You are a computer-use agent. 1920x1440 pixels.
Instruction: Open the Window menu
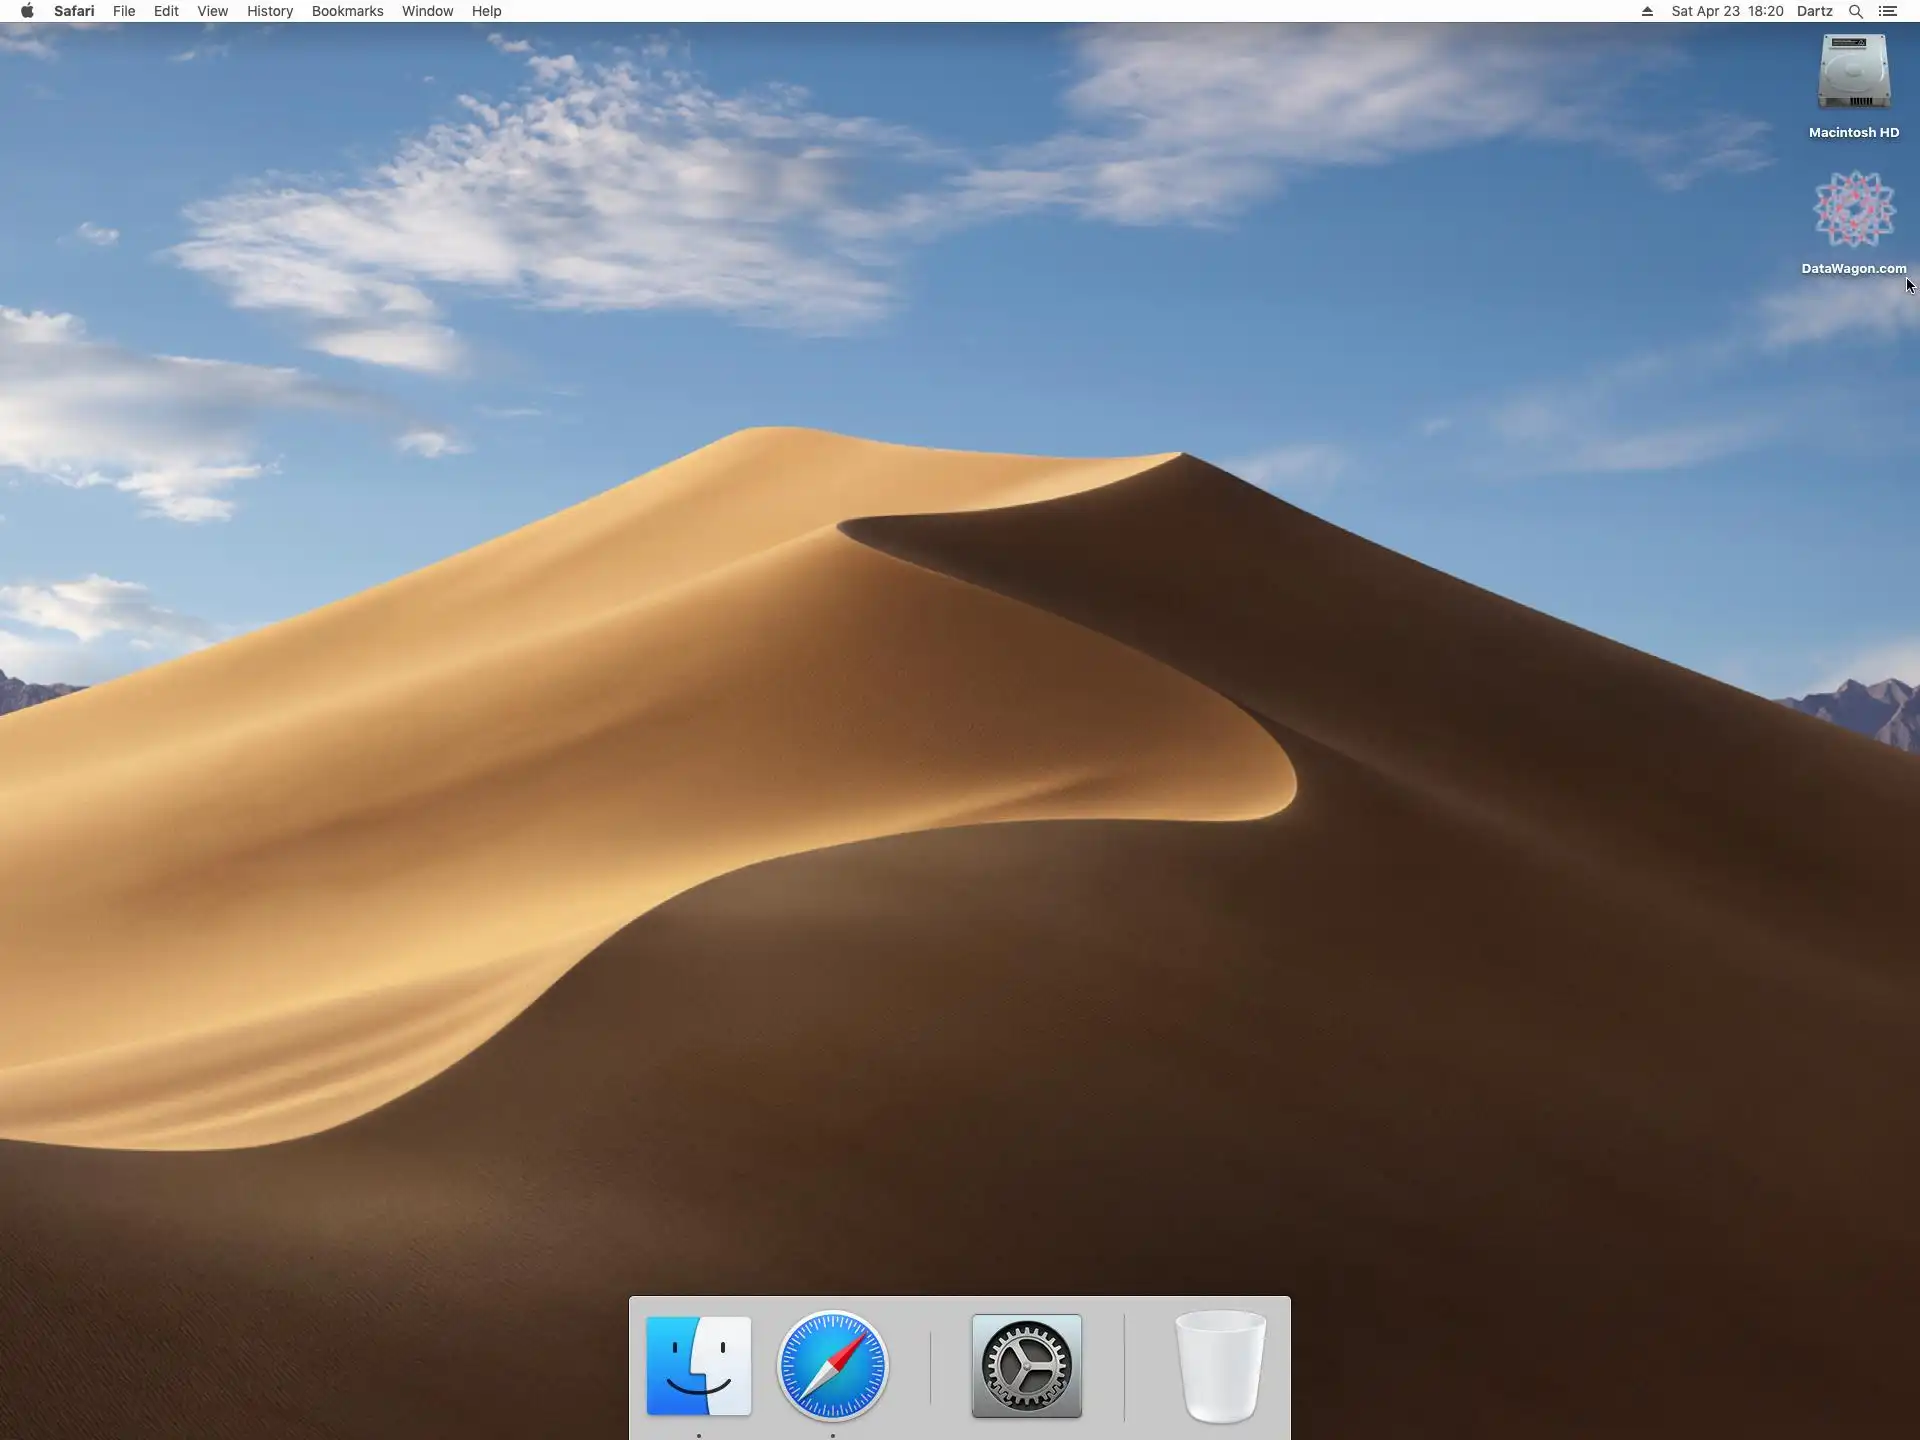427,11
